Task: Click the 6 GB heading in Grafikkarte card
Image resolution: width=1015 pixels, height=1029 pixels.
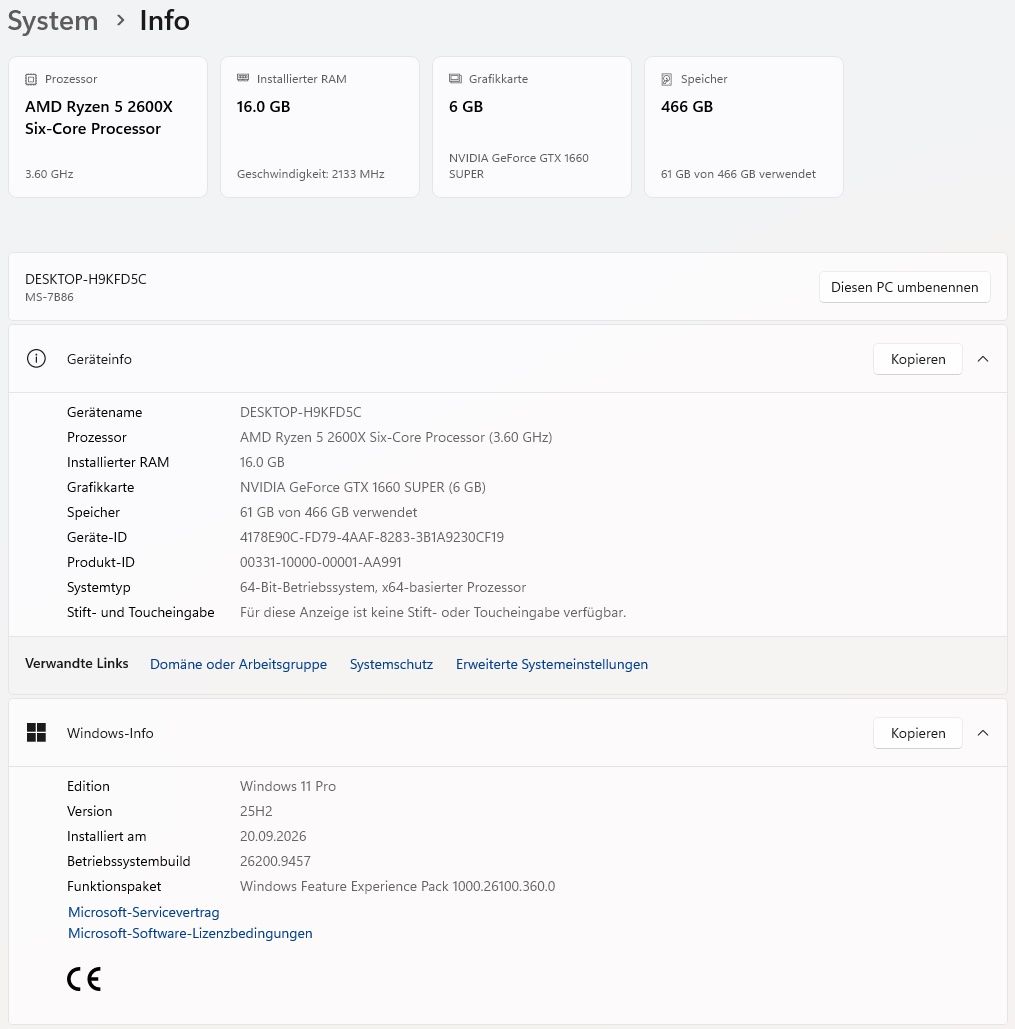Action: tap(465, 106)
